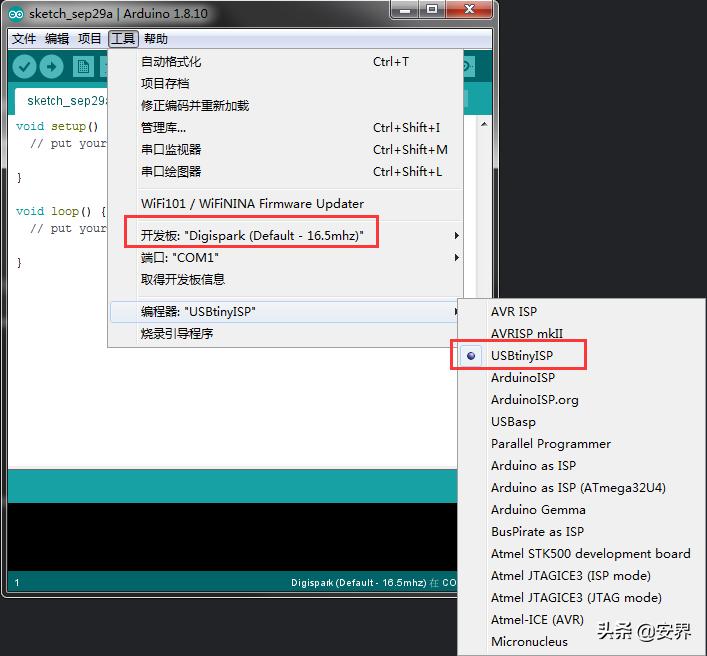
Task: Click inside the black console output area
Action: [x=232, y=537]
